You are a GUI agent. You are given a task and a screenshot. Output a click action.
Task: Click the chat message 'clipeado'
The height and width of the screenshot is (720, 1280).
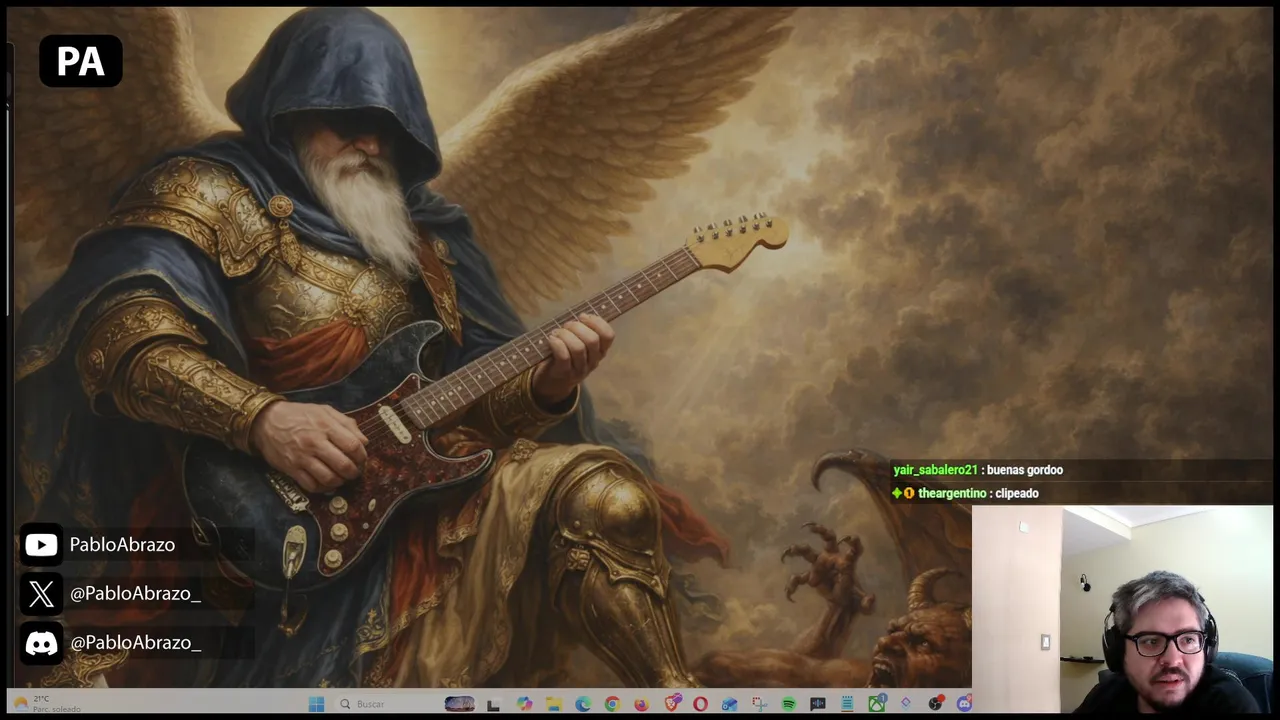1015,493
